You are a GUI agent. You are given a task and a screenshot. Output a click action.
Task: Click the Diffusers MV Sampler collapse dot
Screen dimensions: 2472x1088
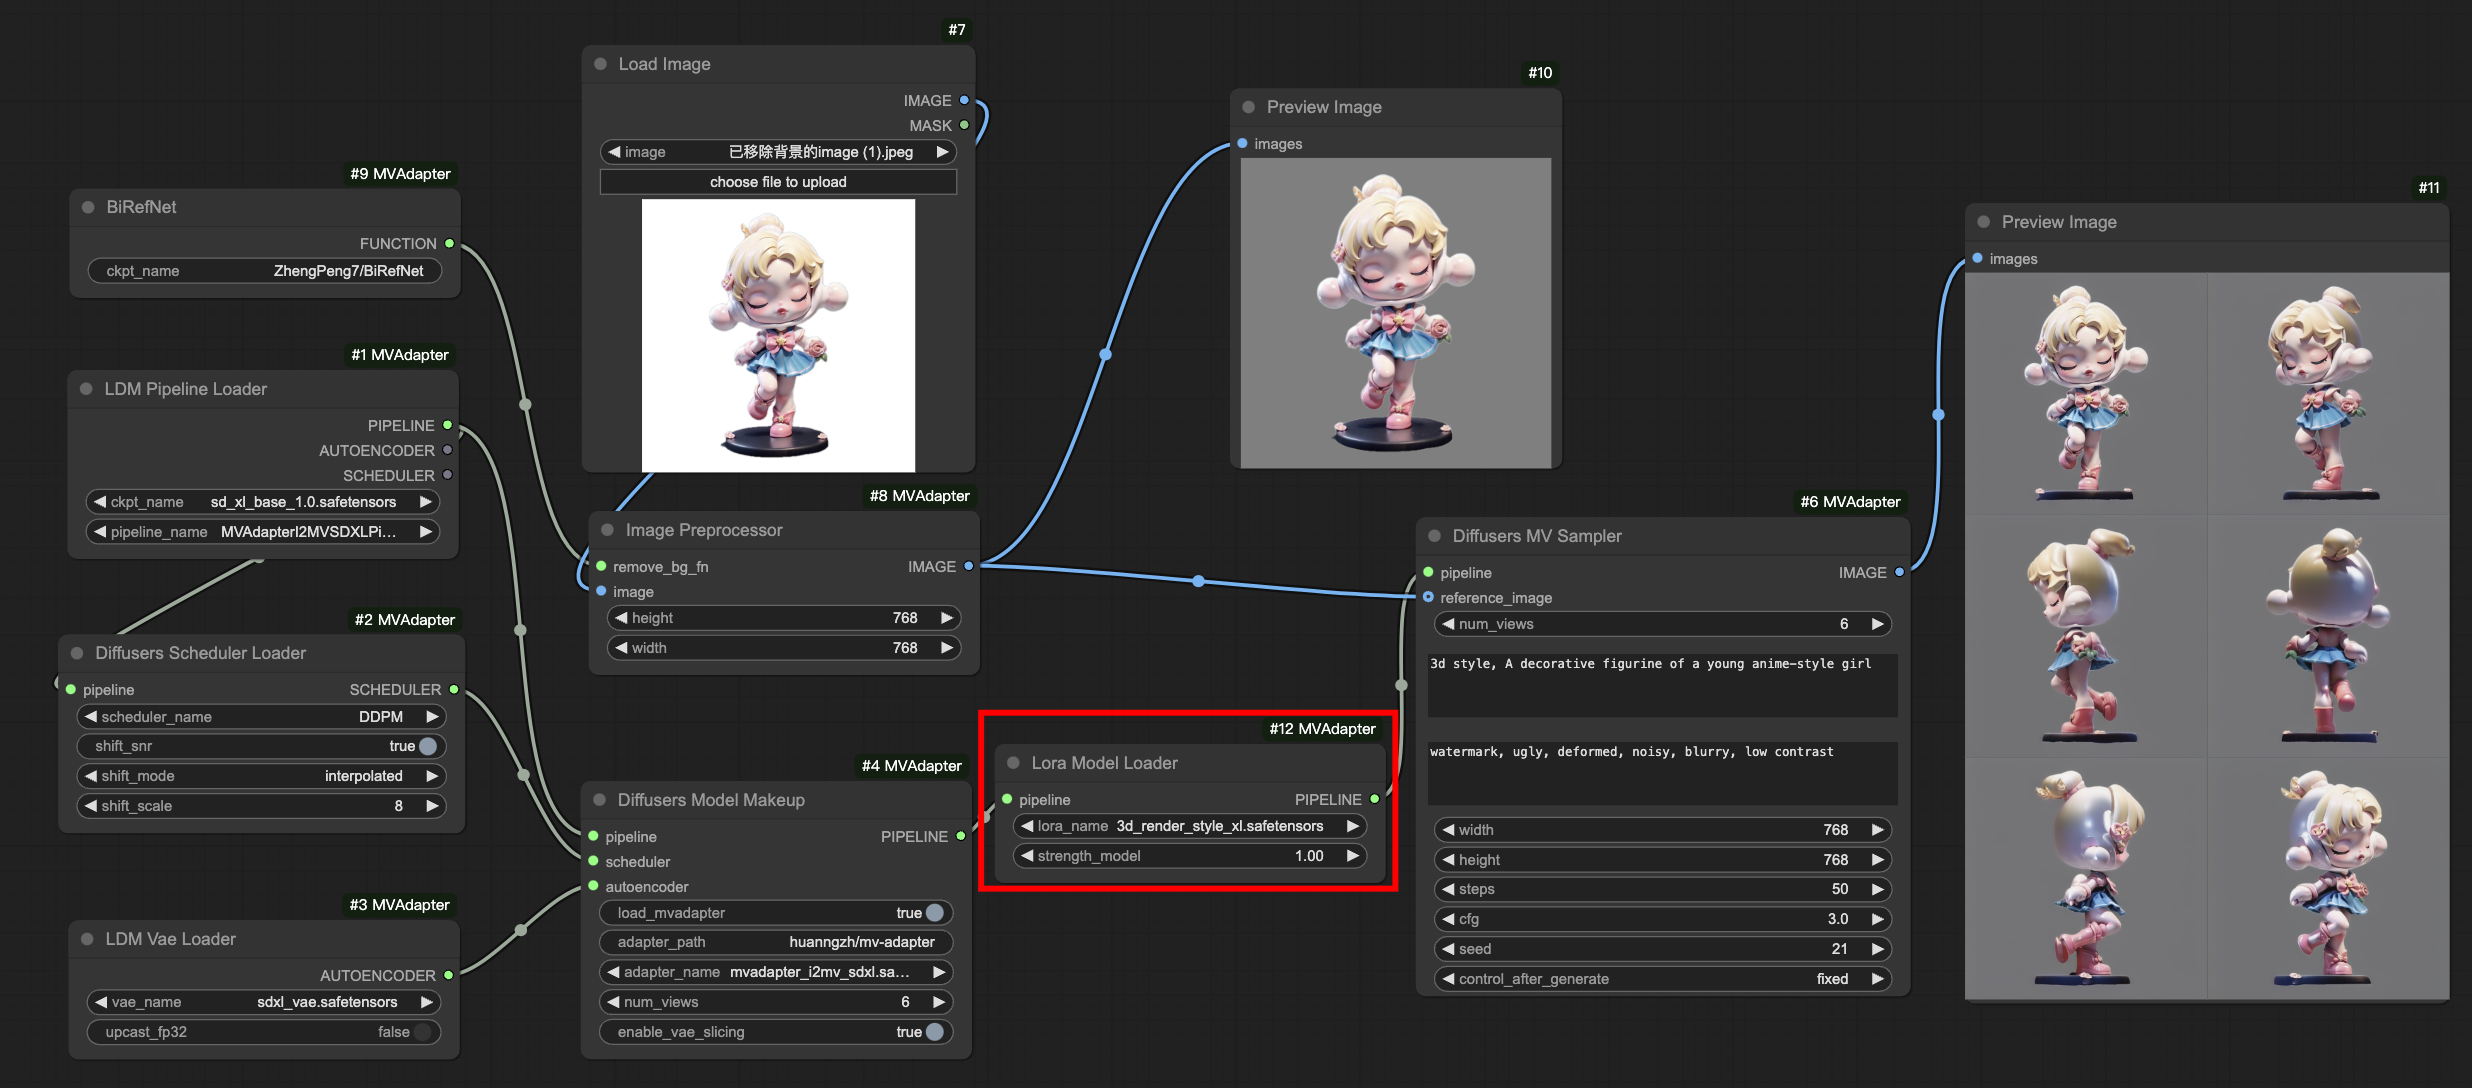pos(1434,536)
